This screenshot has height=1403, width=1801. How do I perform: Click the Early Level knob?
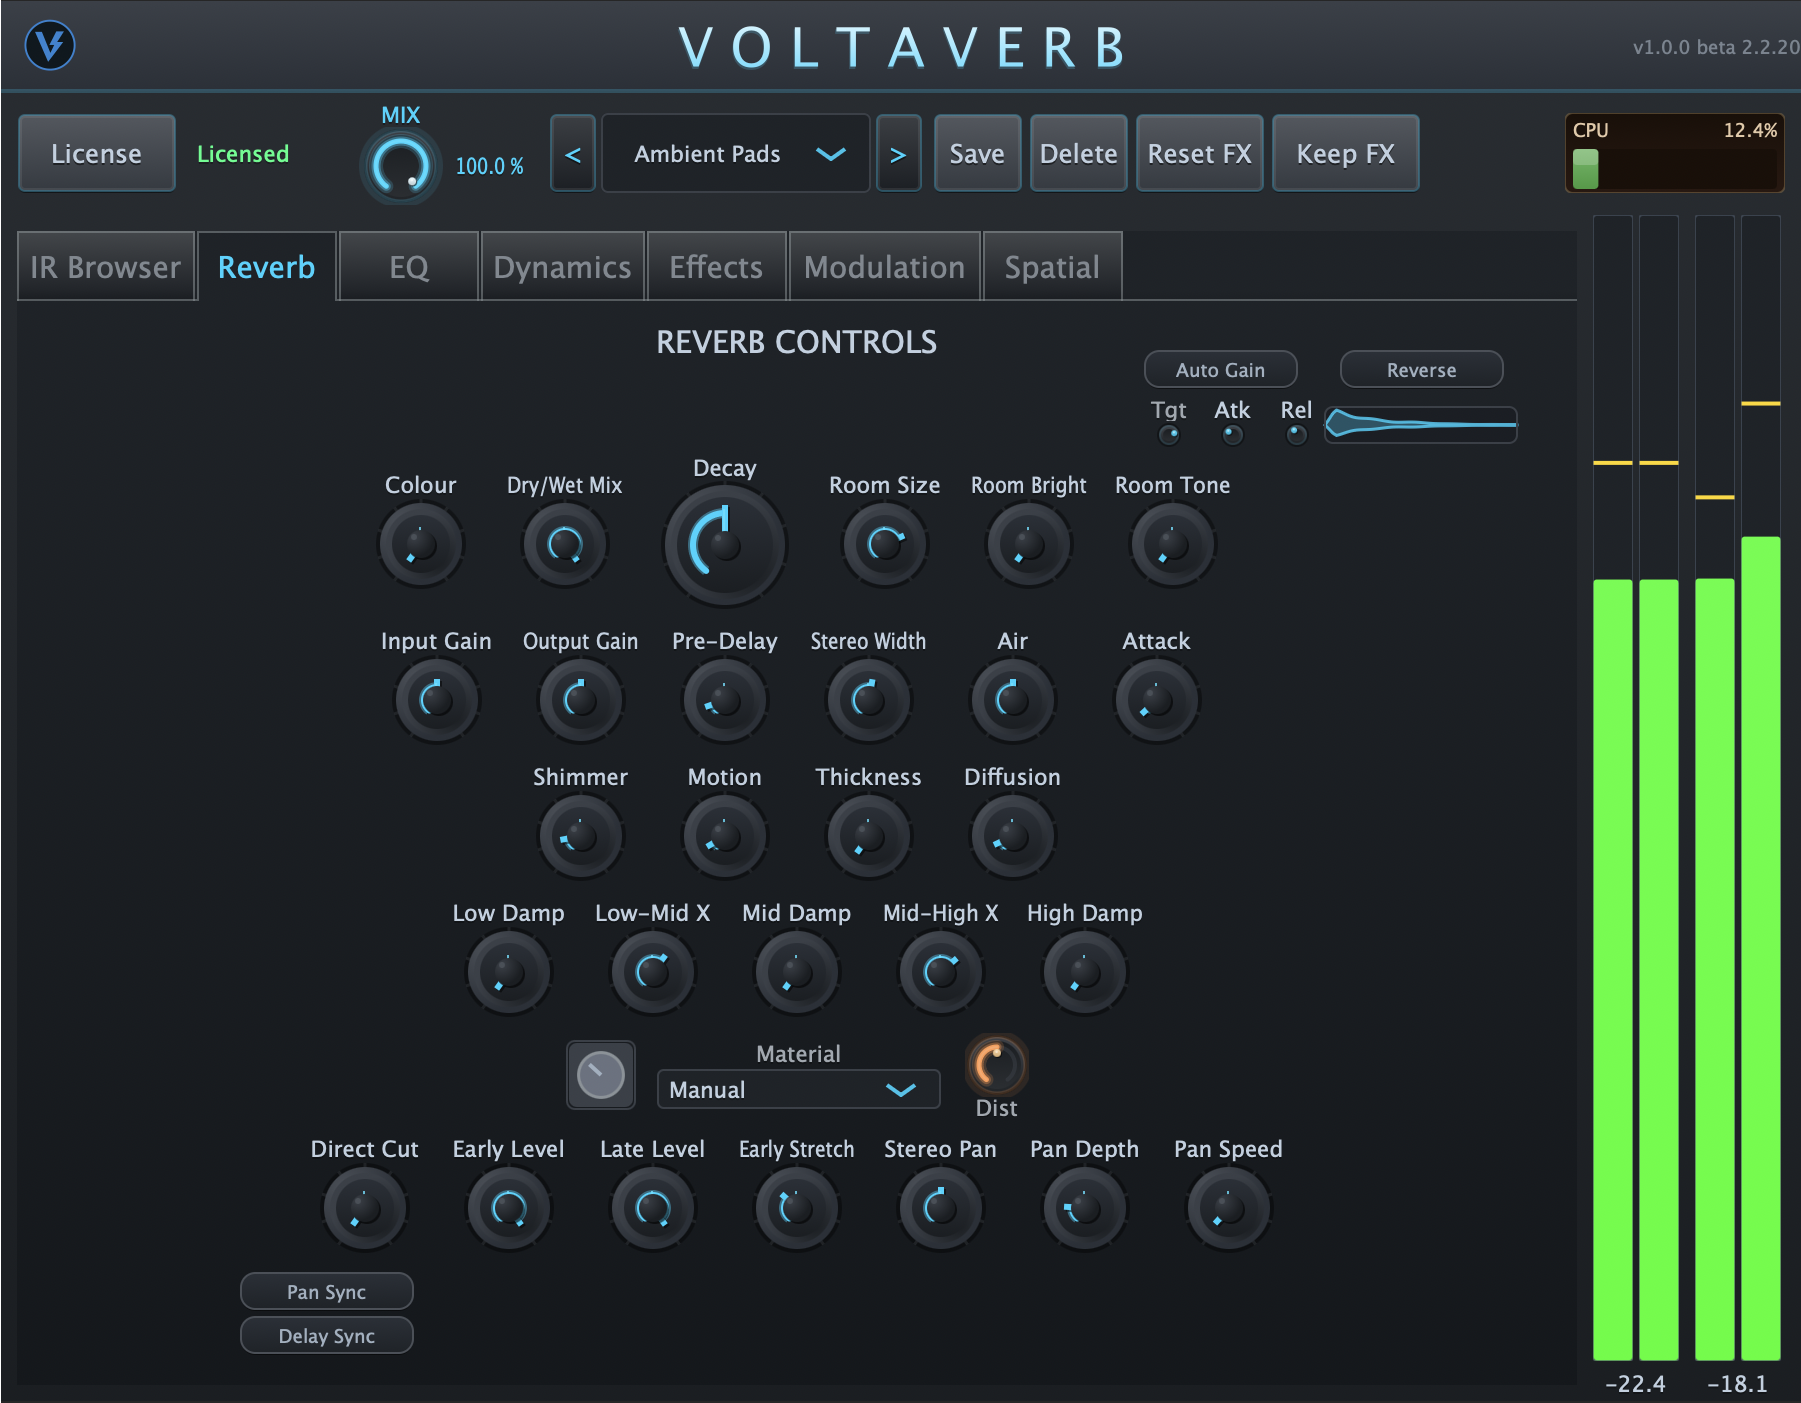click(x=509, y=1208)
